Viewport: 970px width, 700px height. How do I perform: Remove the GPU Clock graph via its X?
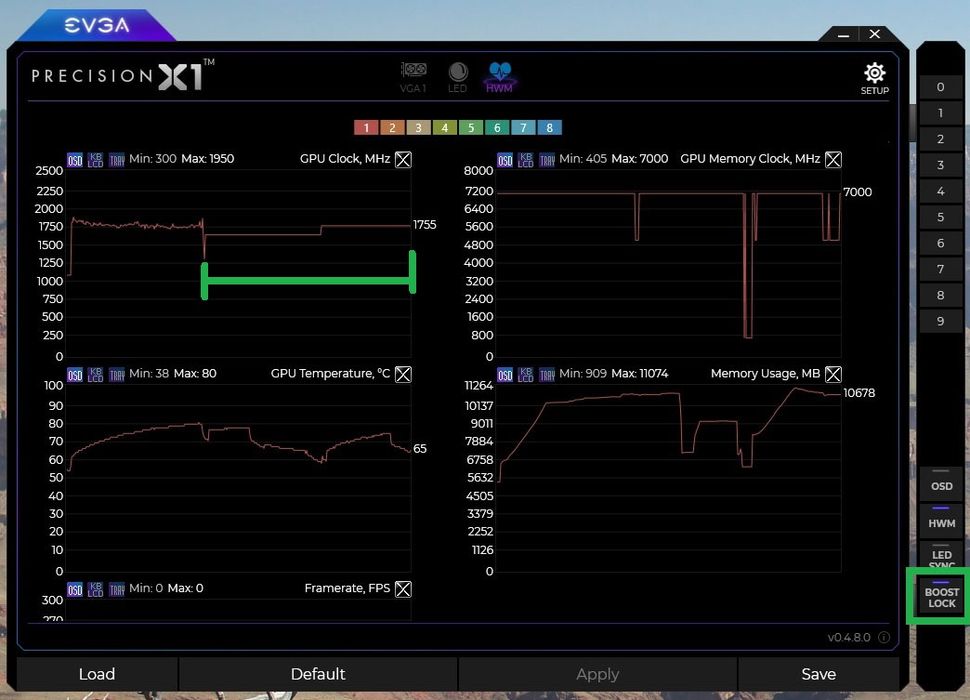point(403,159)
